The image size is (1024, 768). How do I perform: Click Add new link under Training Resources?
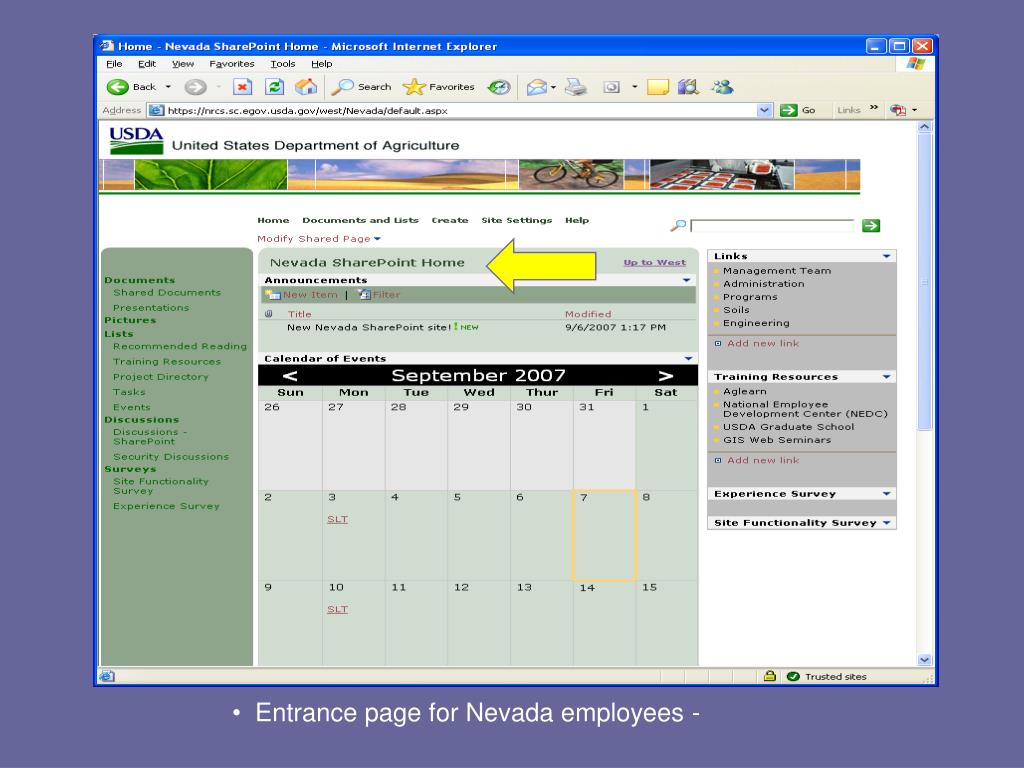(x=763, y=460)
